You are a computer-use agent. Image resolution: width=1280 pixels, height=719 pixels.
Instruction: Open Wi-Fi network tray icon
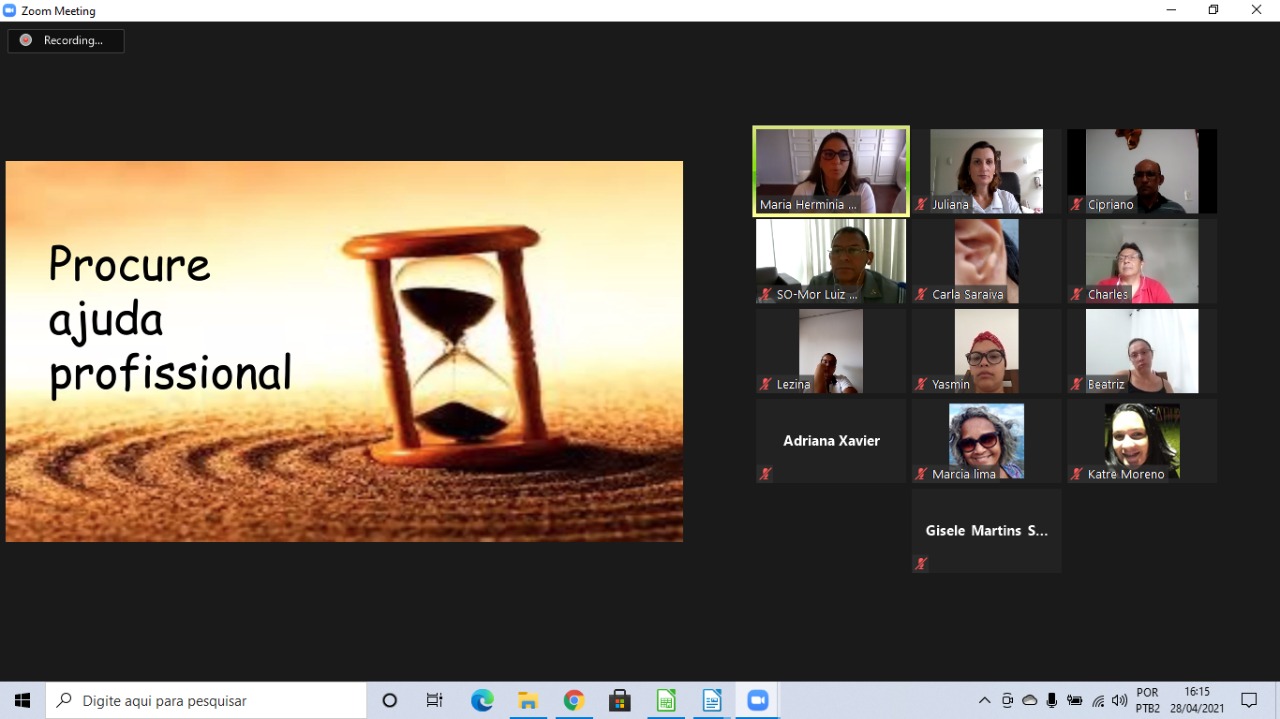1098,700
